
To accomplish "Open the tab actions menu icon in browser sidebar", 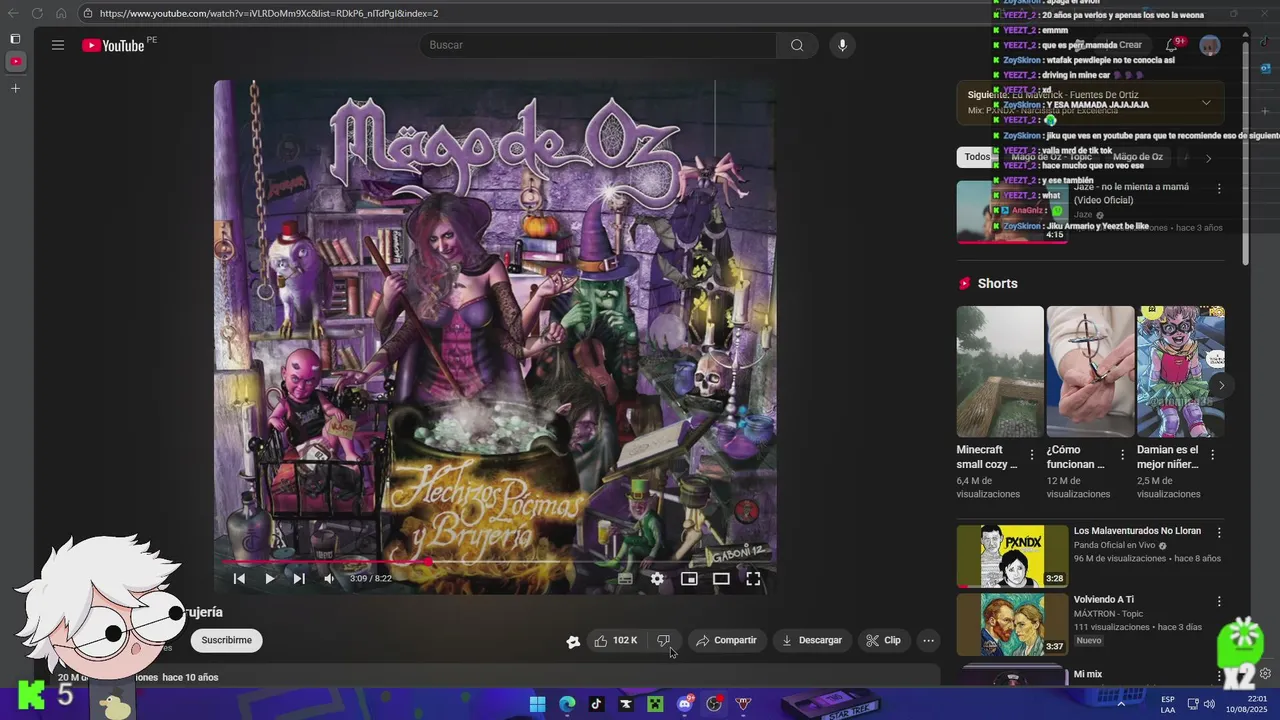I will coord(15,39).
